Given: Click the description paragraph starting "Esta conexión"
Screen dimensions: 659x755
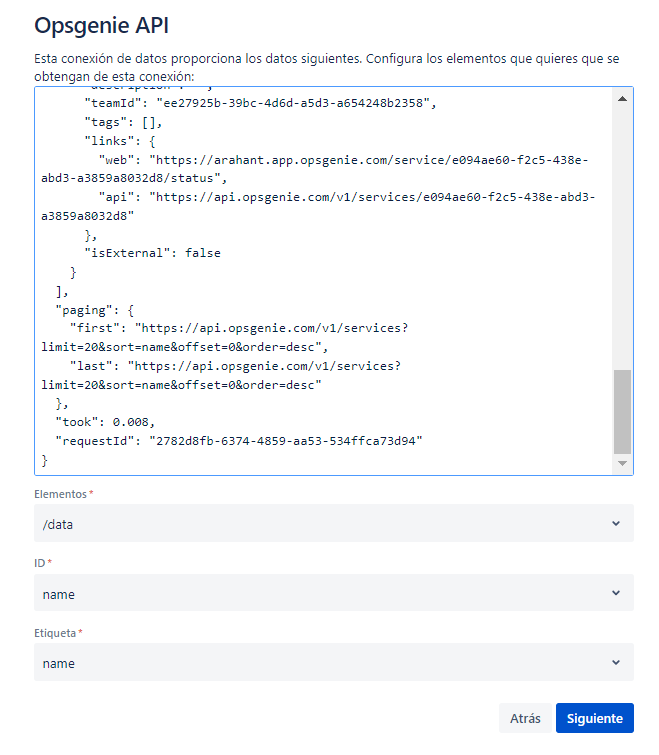Looking at the screenshot, I should (x=326, y=67).
